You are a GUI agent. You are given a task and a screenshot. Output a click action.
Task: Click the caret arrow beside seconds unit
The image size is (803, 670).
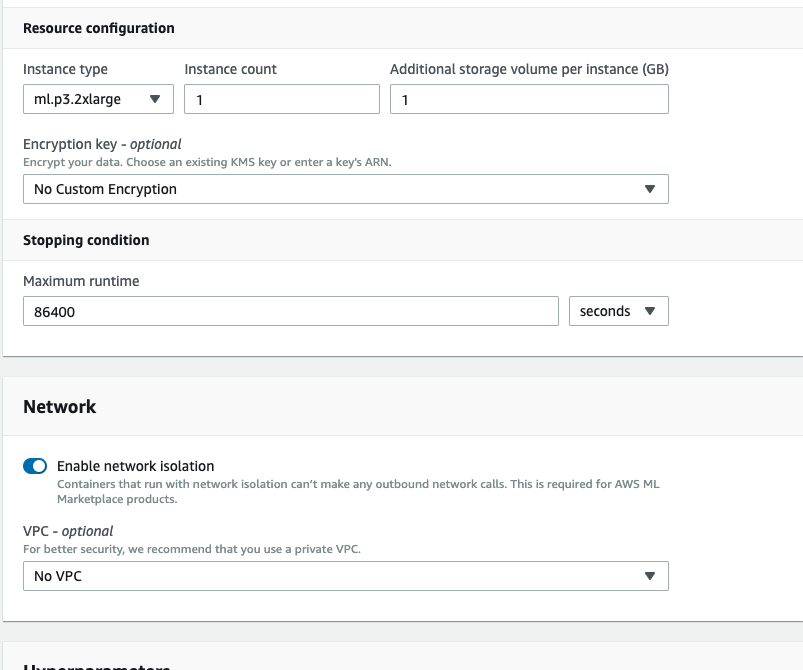pyautogui.click(x=649, y=311)
